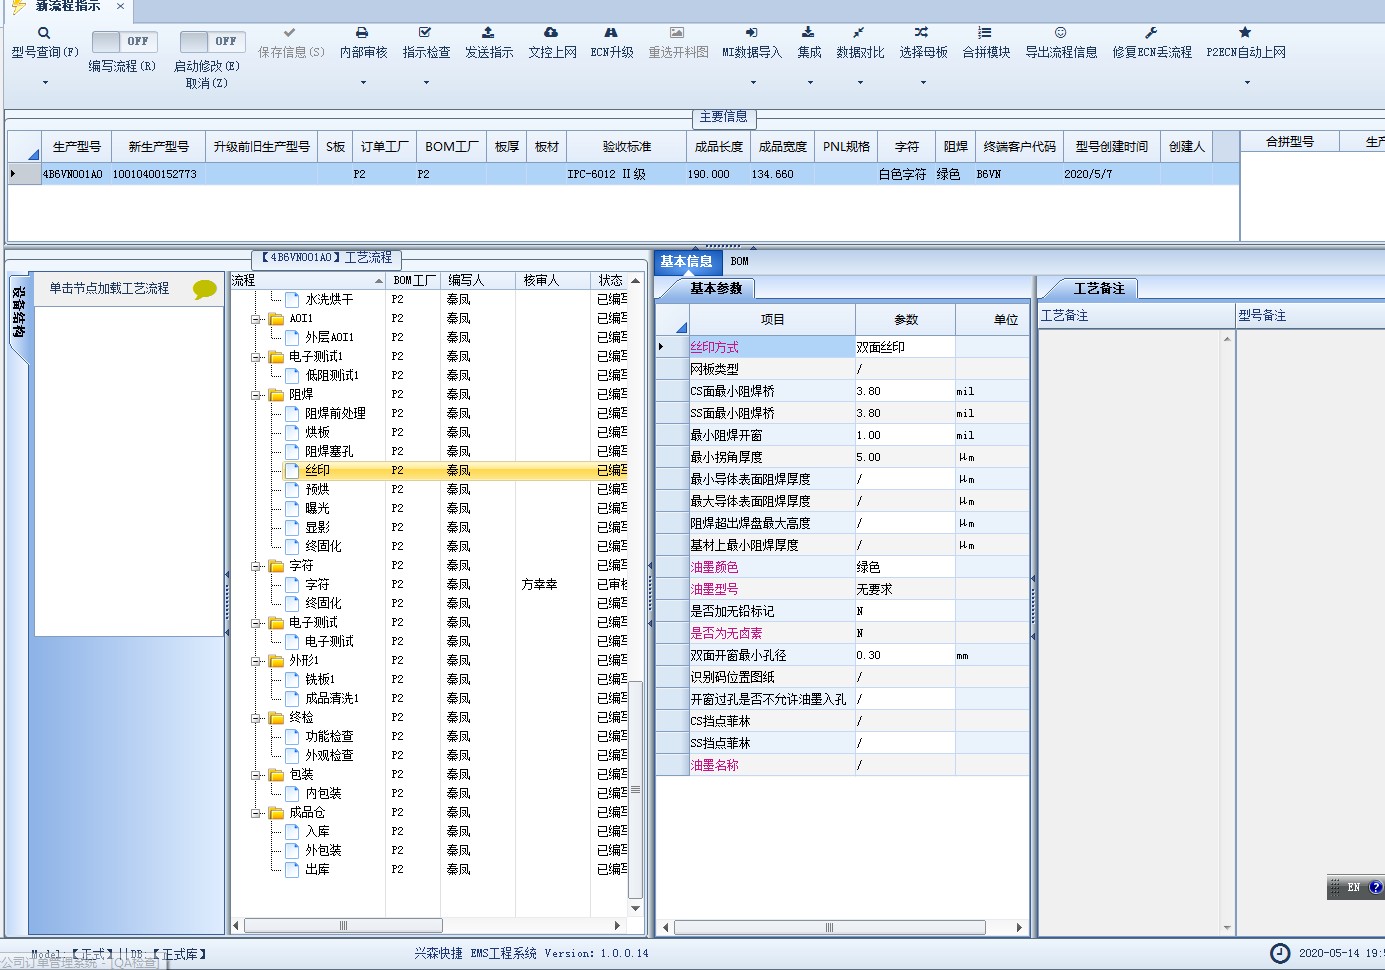The height and width of the screenshot is (970, 1385).
Task: Switch to the 基本信息 tab
Action: pyautogui.click(x=686, y=261)
